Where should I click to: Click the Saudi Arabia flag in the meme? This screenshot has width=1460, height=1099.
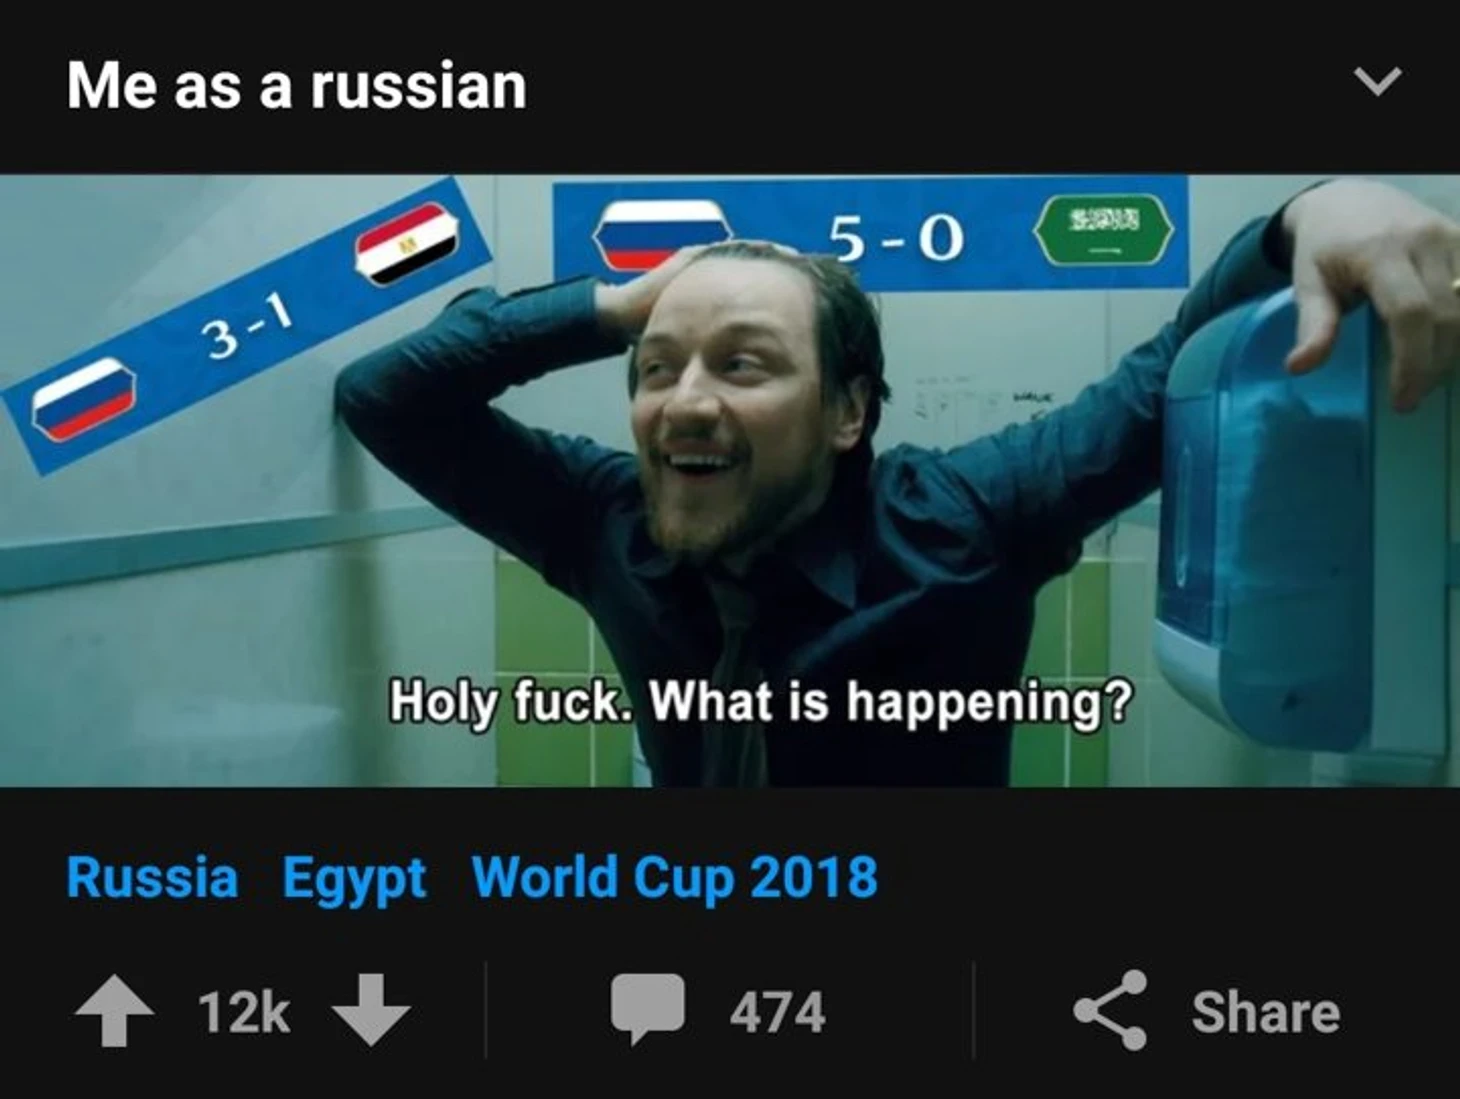click(1103, 231)
